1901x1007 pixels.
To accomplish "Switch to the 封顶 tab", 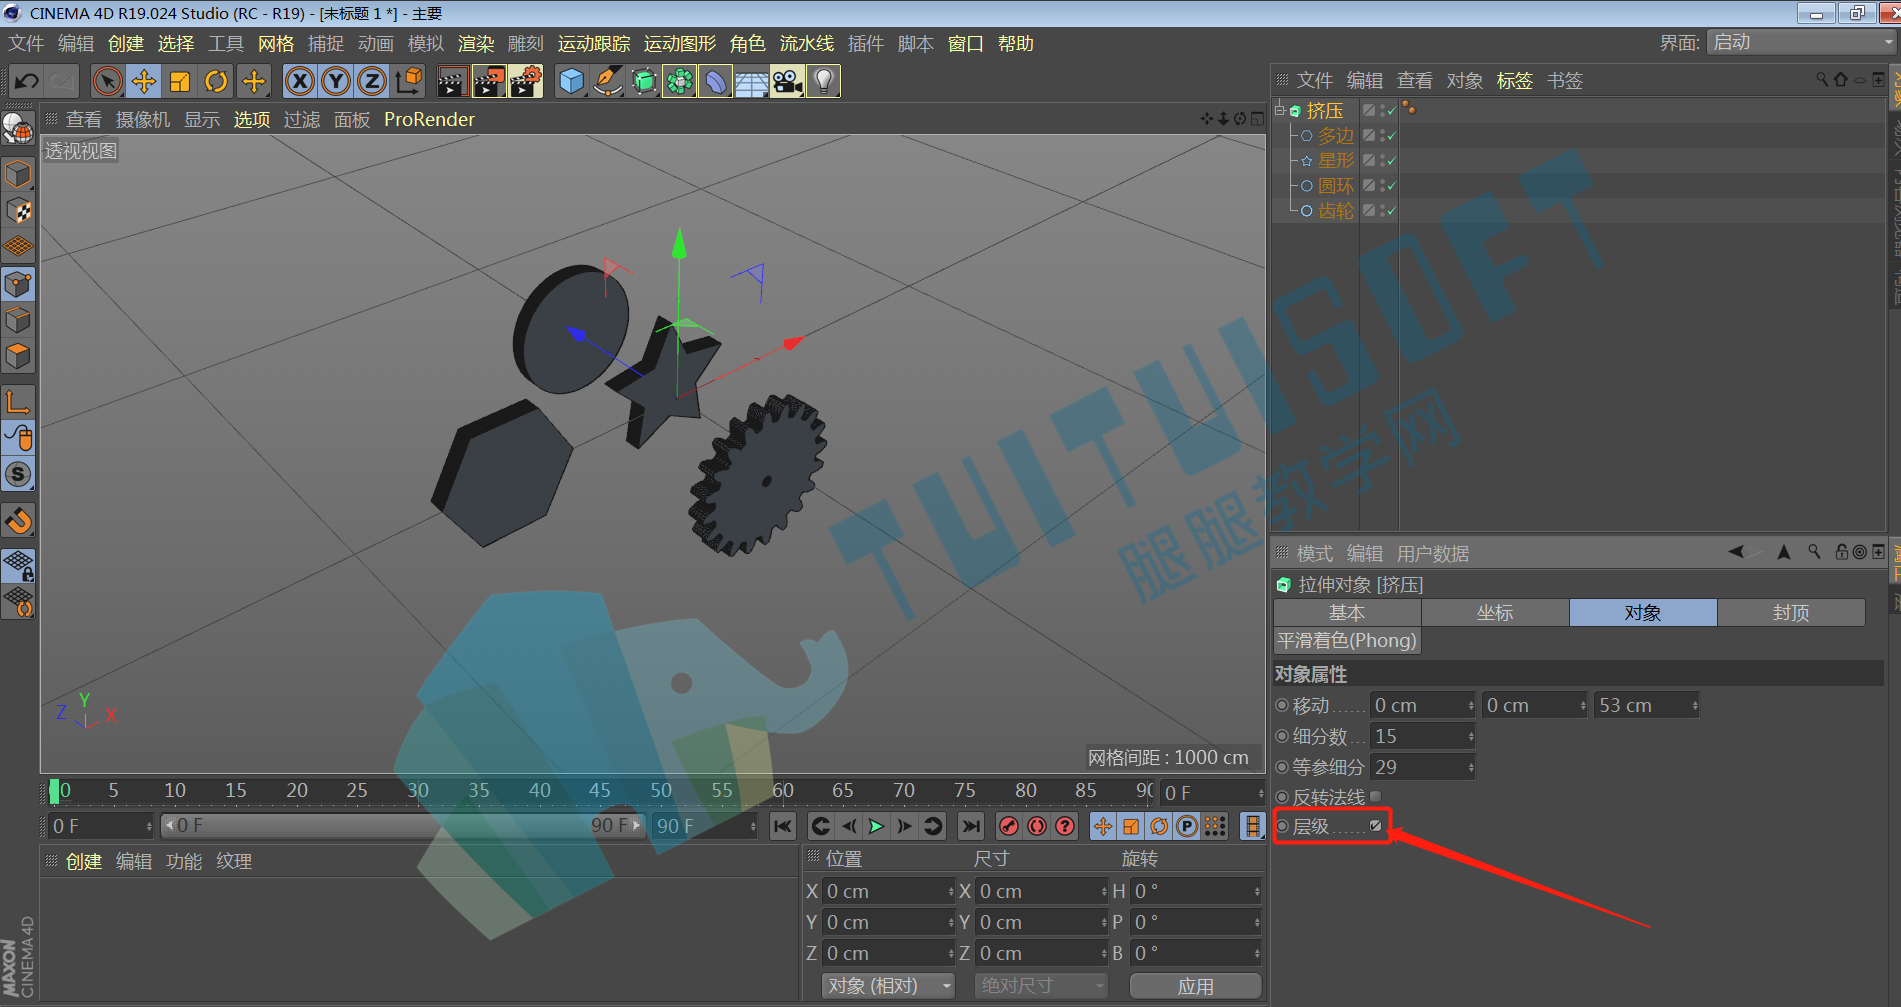I will click(1791, 613).
